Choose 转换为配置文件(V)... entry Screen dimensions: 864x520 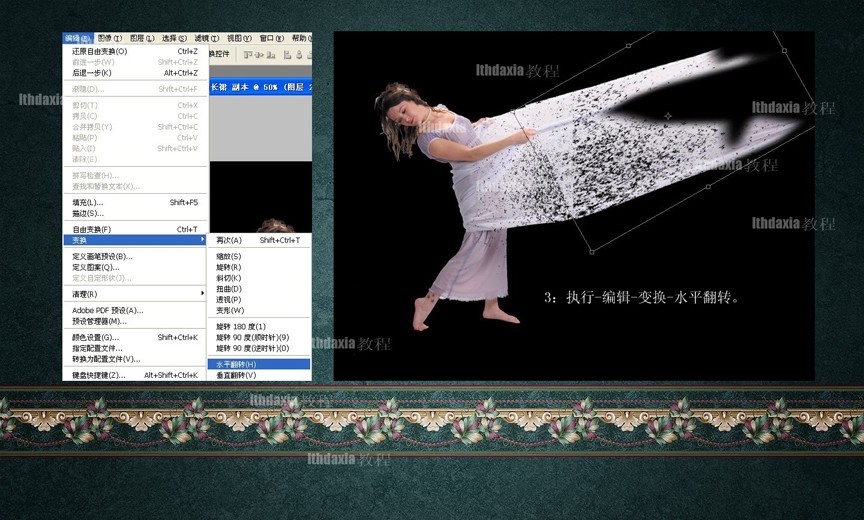(135, 359)
